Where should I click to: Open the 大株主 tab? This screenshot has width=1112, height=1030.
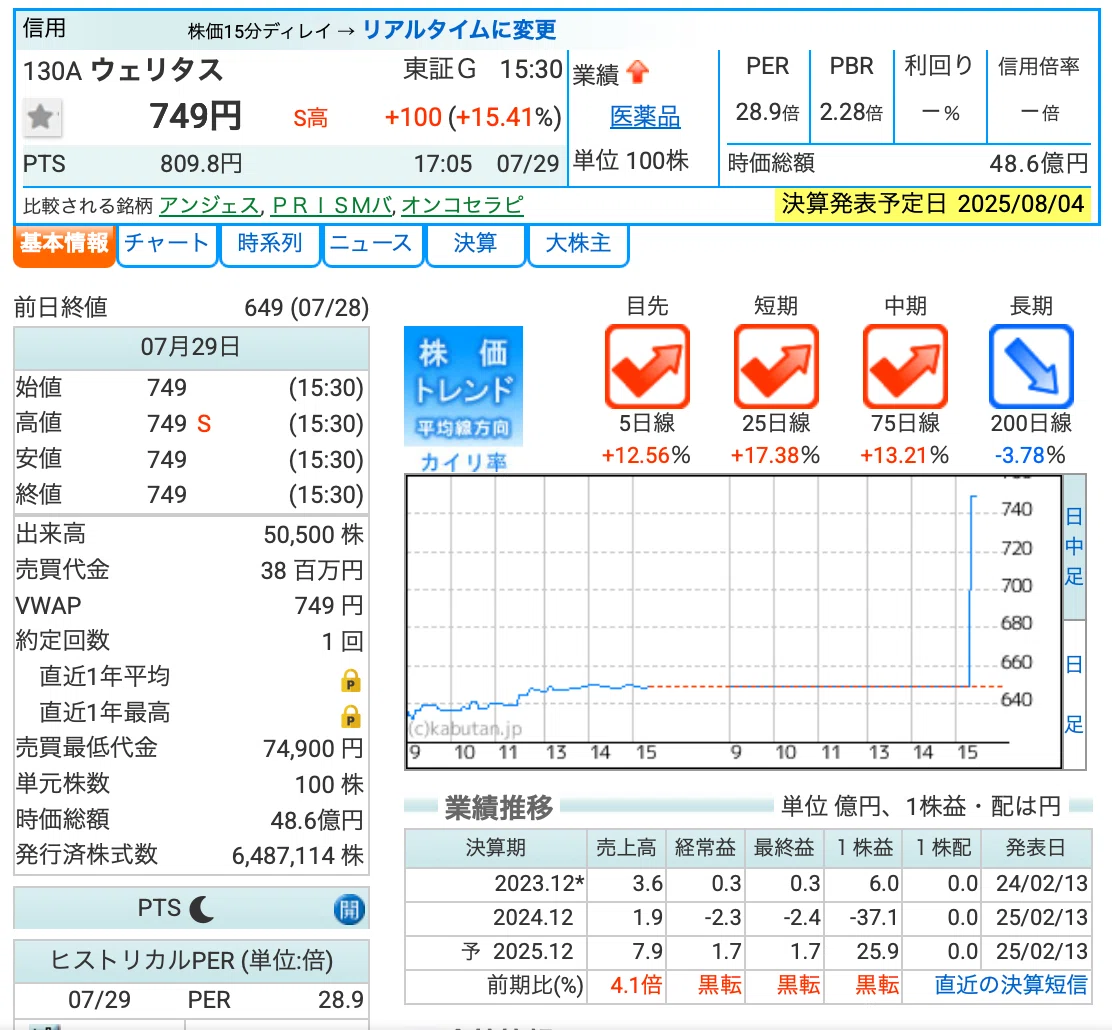(x=578, y=245)
